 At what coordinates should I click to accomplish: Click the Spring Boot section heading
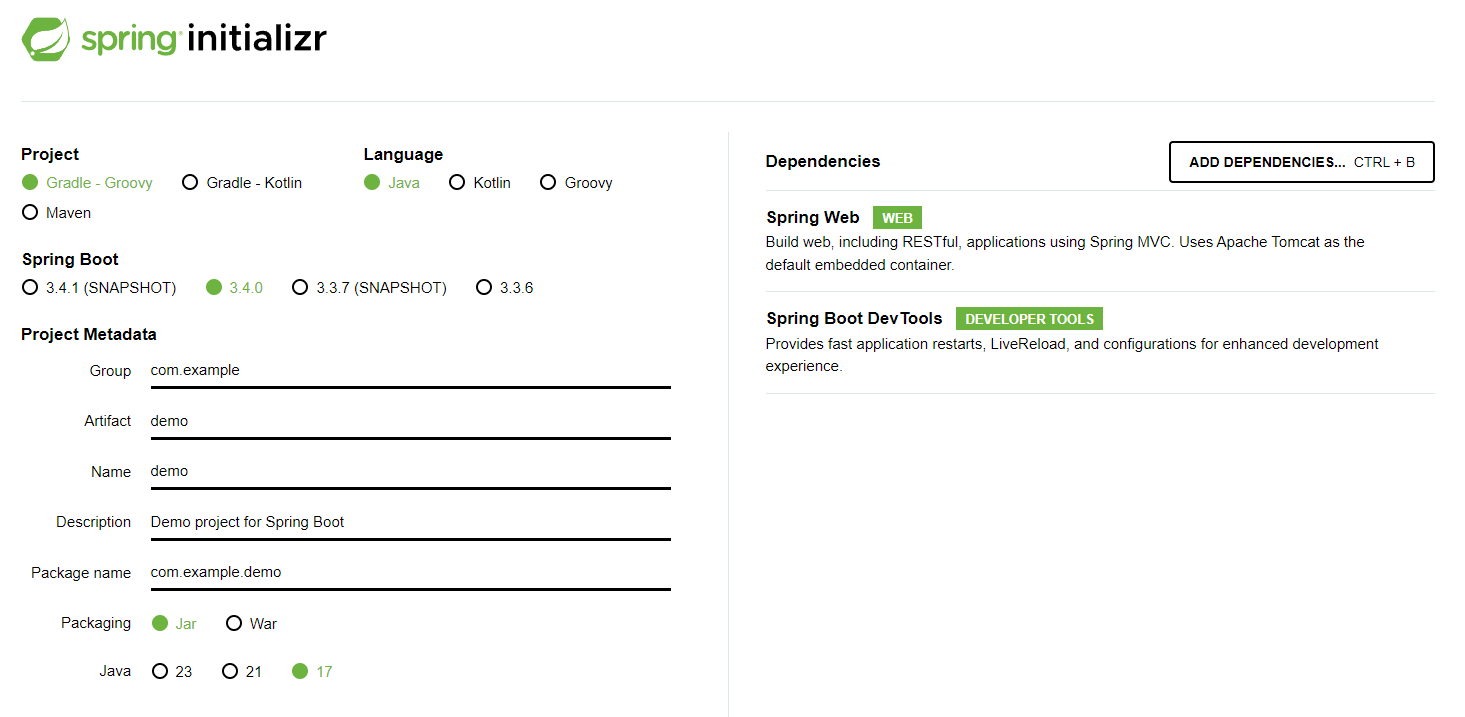click(70, 259)
